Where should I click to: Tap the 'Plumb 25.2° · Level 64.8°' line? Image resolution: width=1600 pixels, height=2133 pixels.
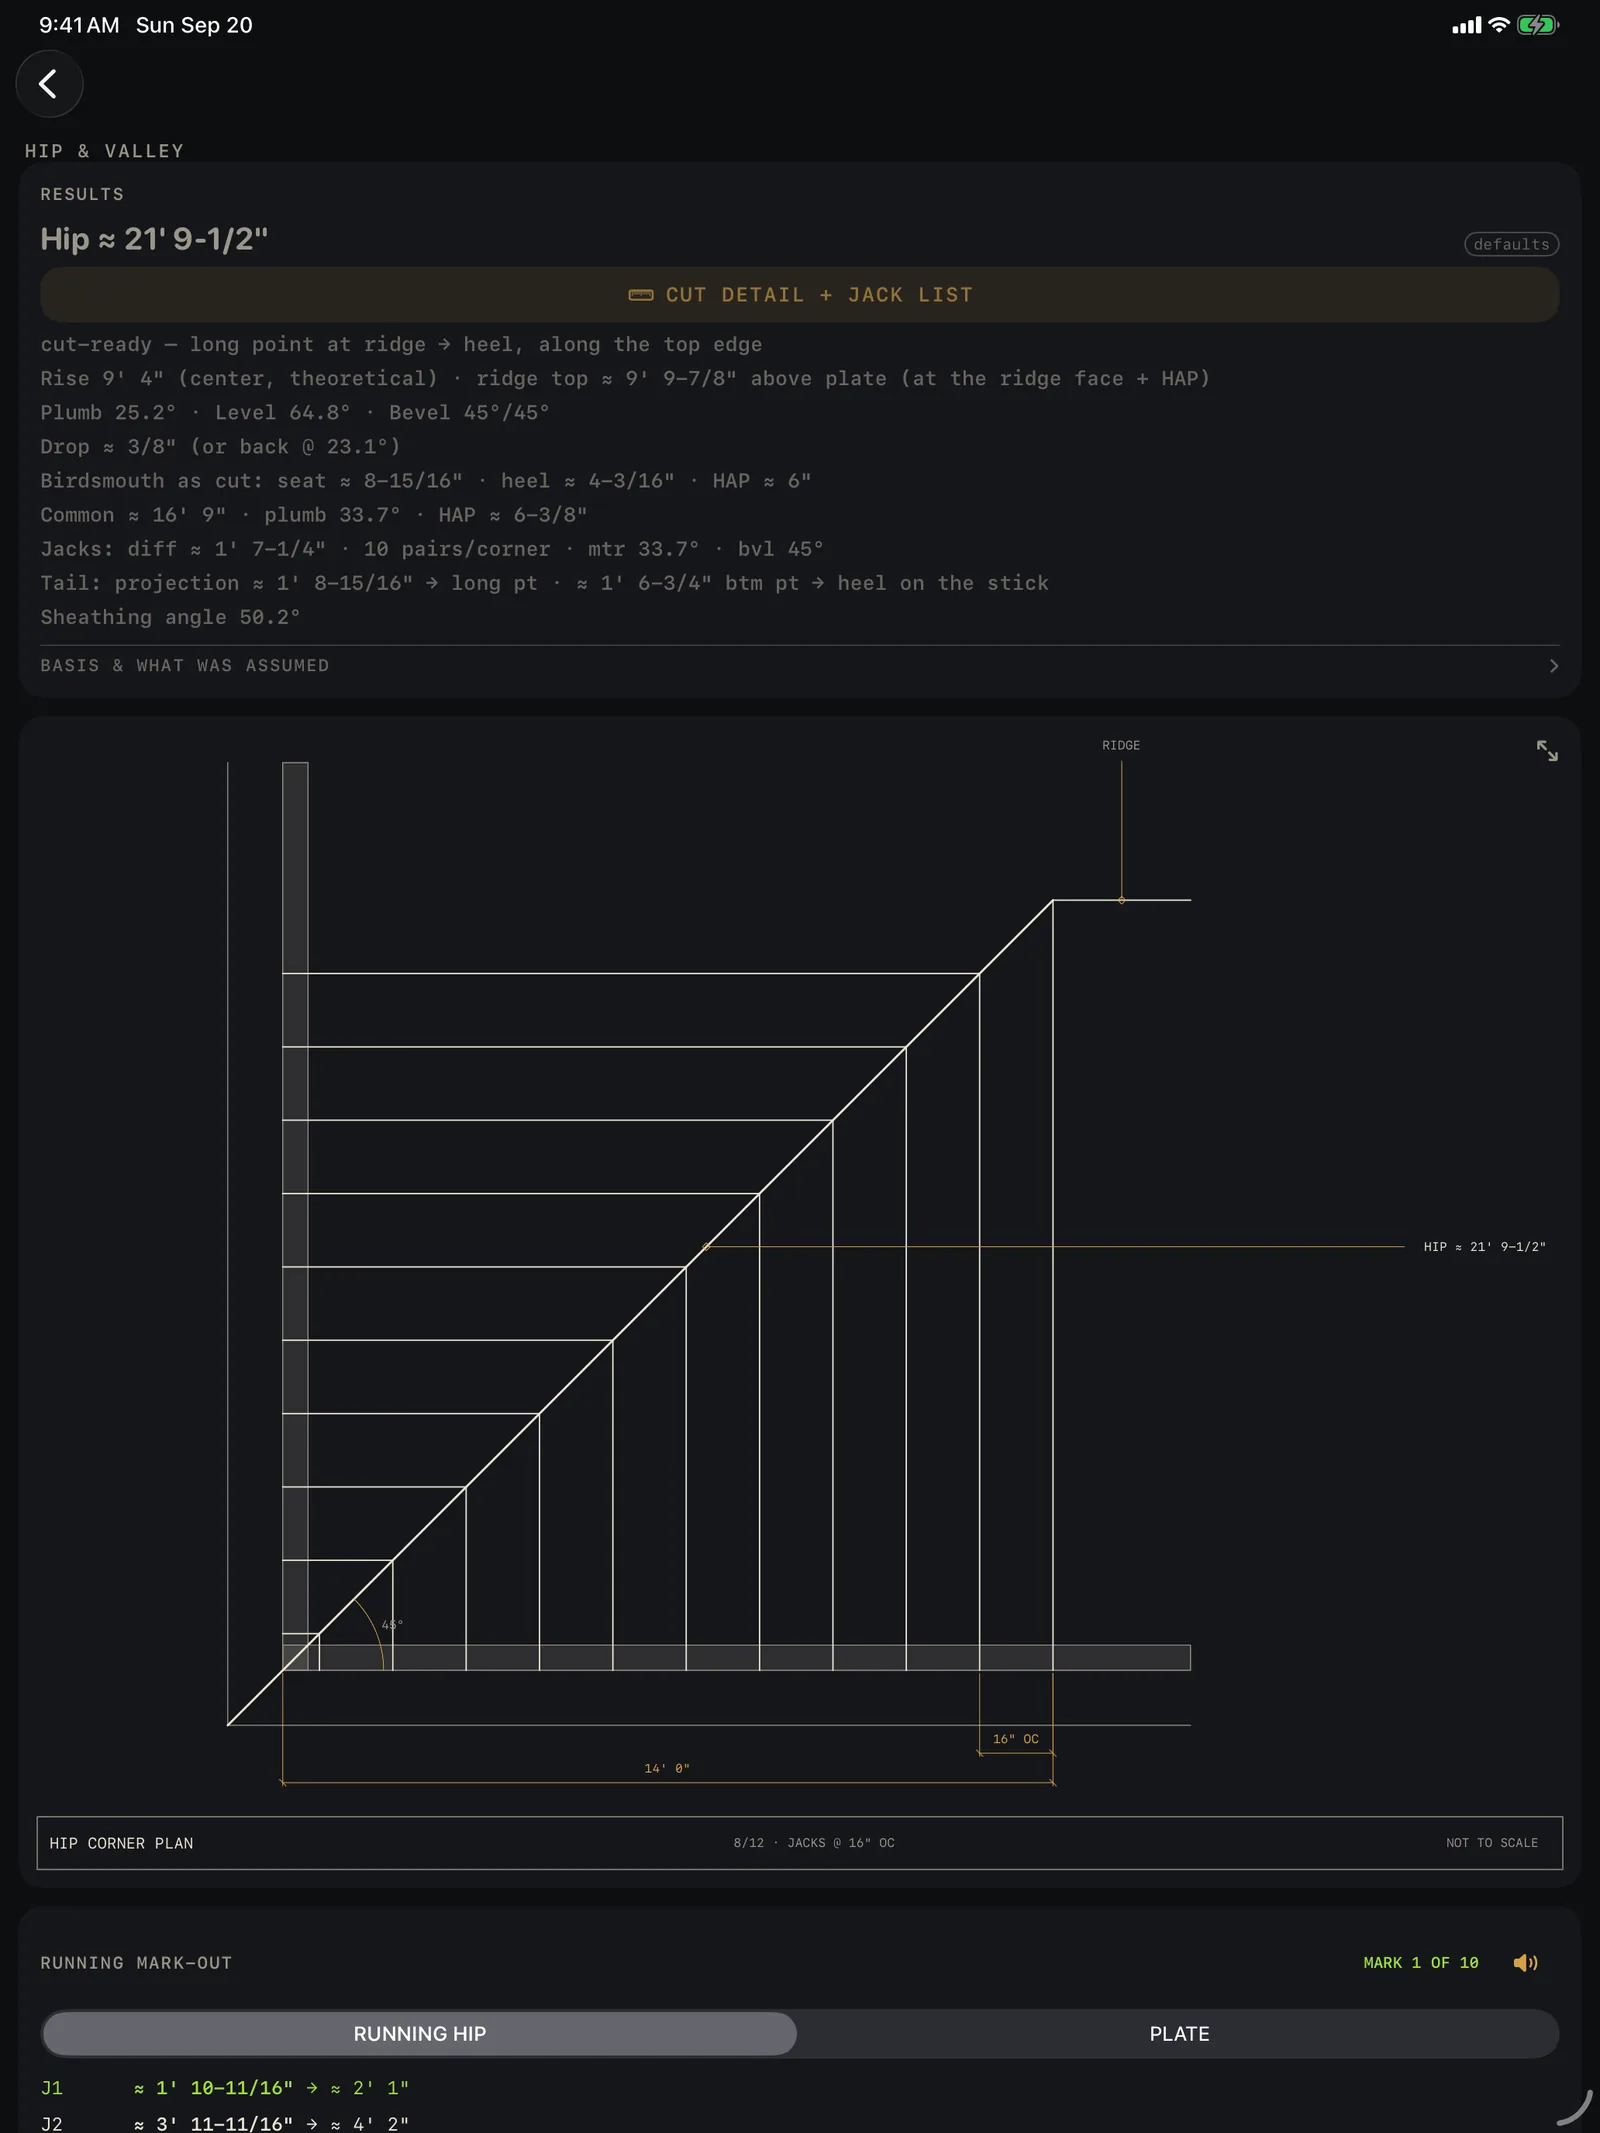click(x=295, y=412)
